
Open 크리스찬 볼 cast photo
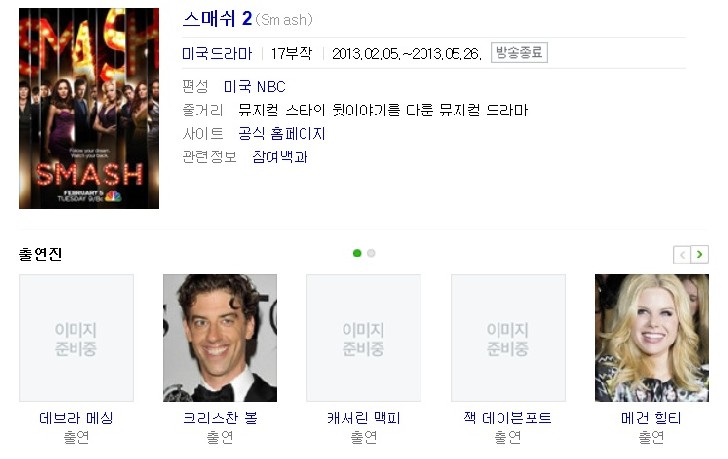[220, 338]
